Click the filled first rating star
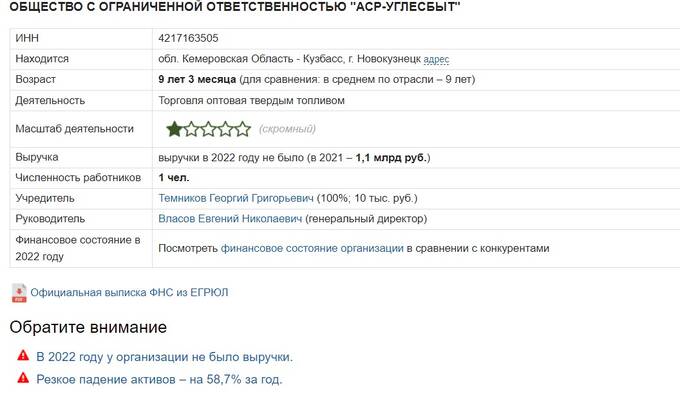Image resolution: width=680 pixels, height=397 pixels. [174, 129]
